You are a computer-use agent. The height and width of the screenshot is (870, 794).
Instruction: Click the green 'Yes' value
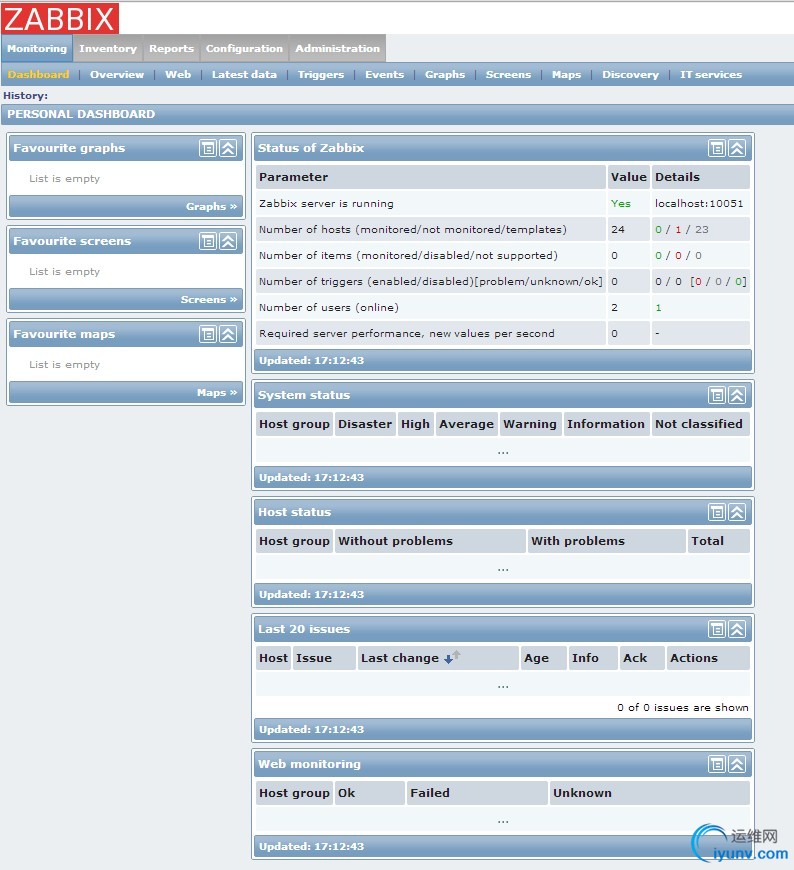pyautogui.click(x=621, y=204)
